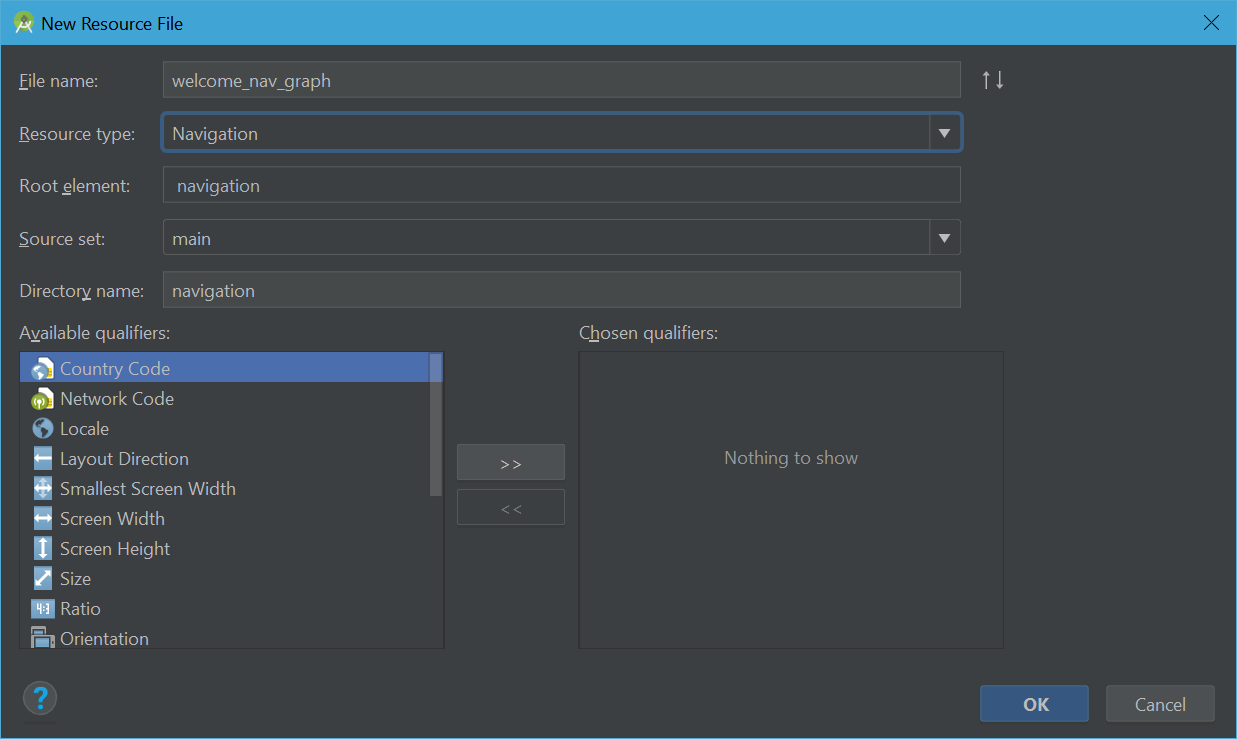This screenshot has width=1237, height=739.
Task: Click the Smallest Screen Width icon
Action: (42, 489)
